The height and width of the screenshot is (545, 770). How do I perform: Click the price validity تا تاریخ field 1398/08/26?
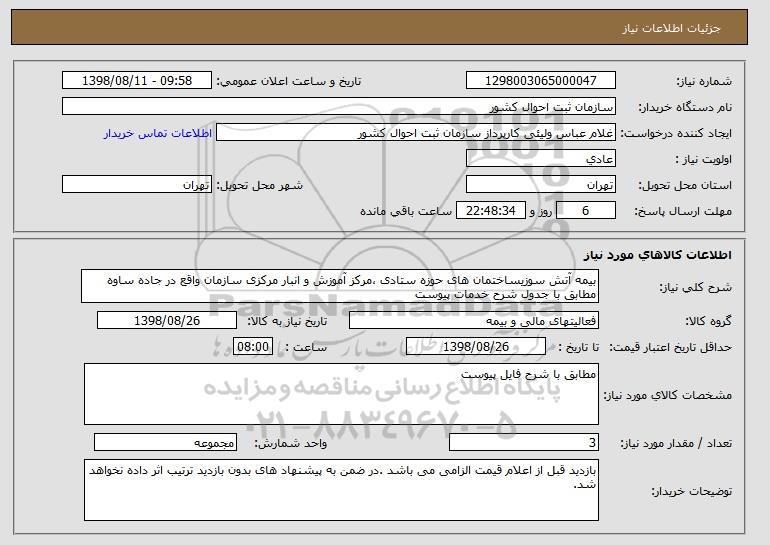[476, 347]
